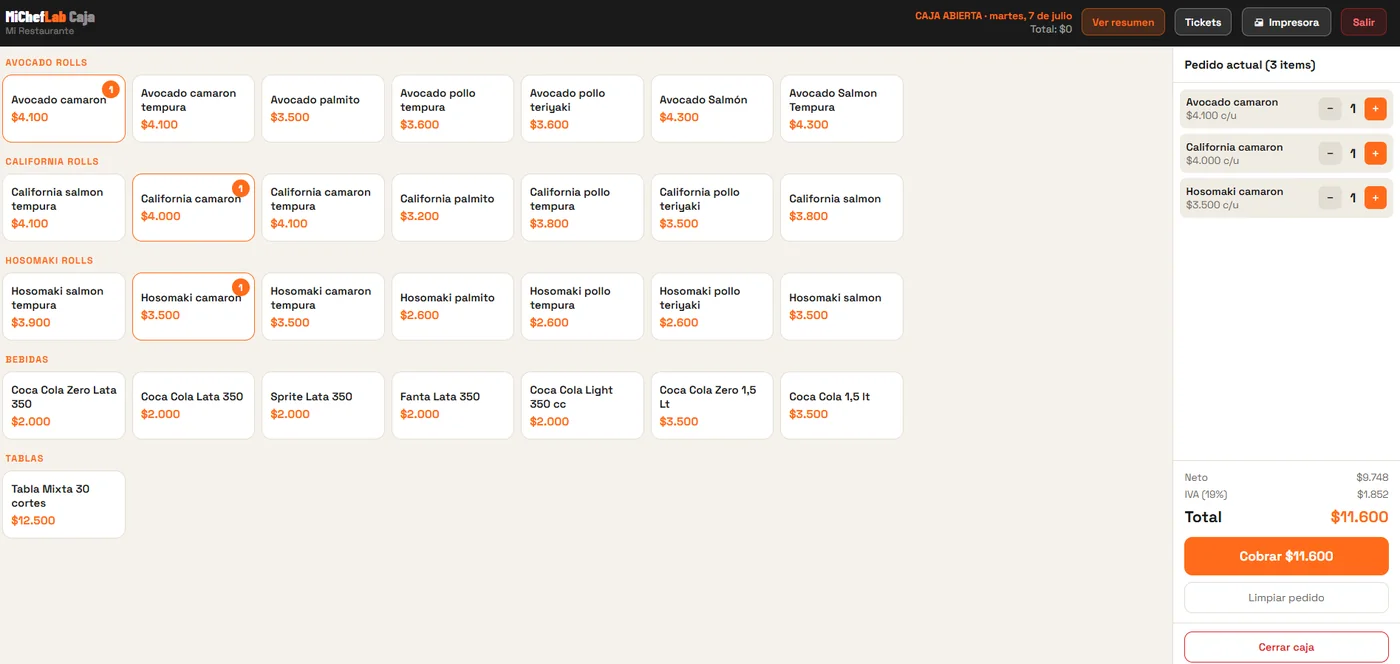Add Coca Cola Light 350 cc

(583, 406)
